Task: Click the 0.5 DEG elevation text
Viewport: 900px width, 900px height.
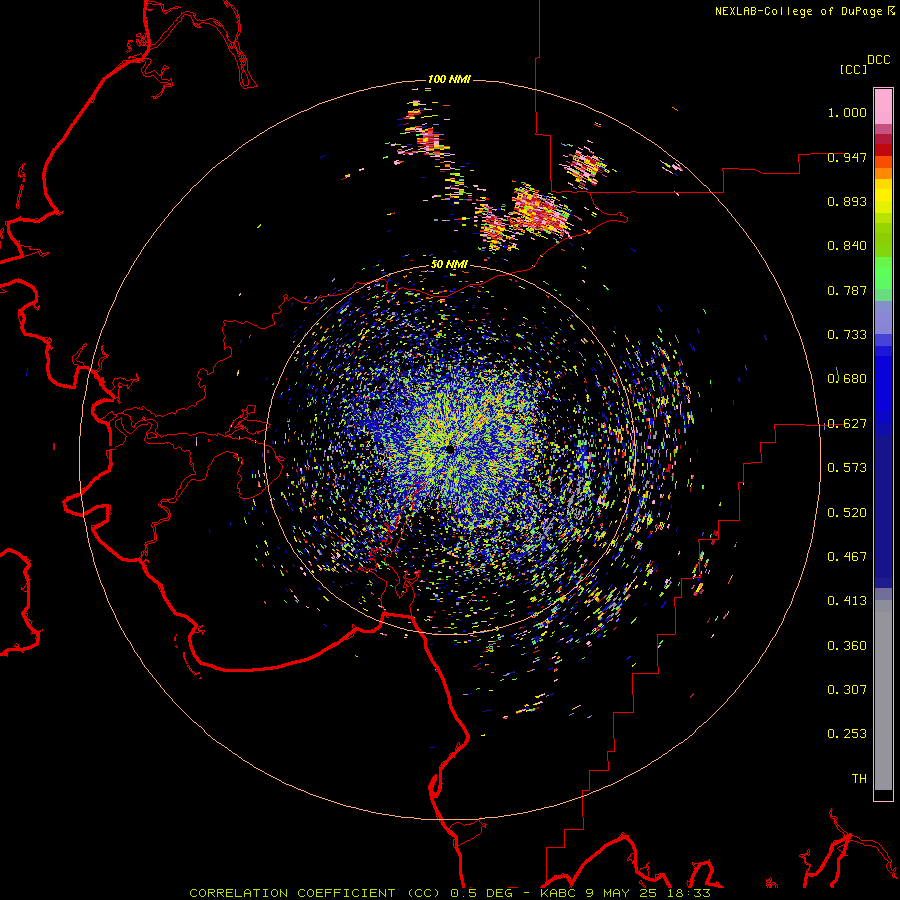Action: coord(481,893)
